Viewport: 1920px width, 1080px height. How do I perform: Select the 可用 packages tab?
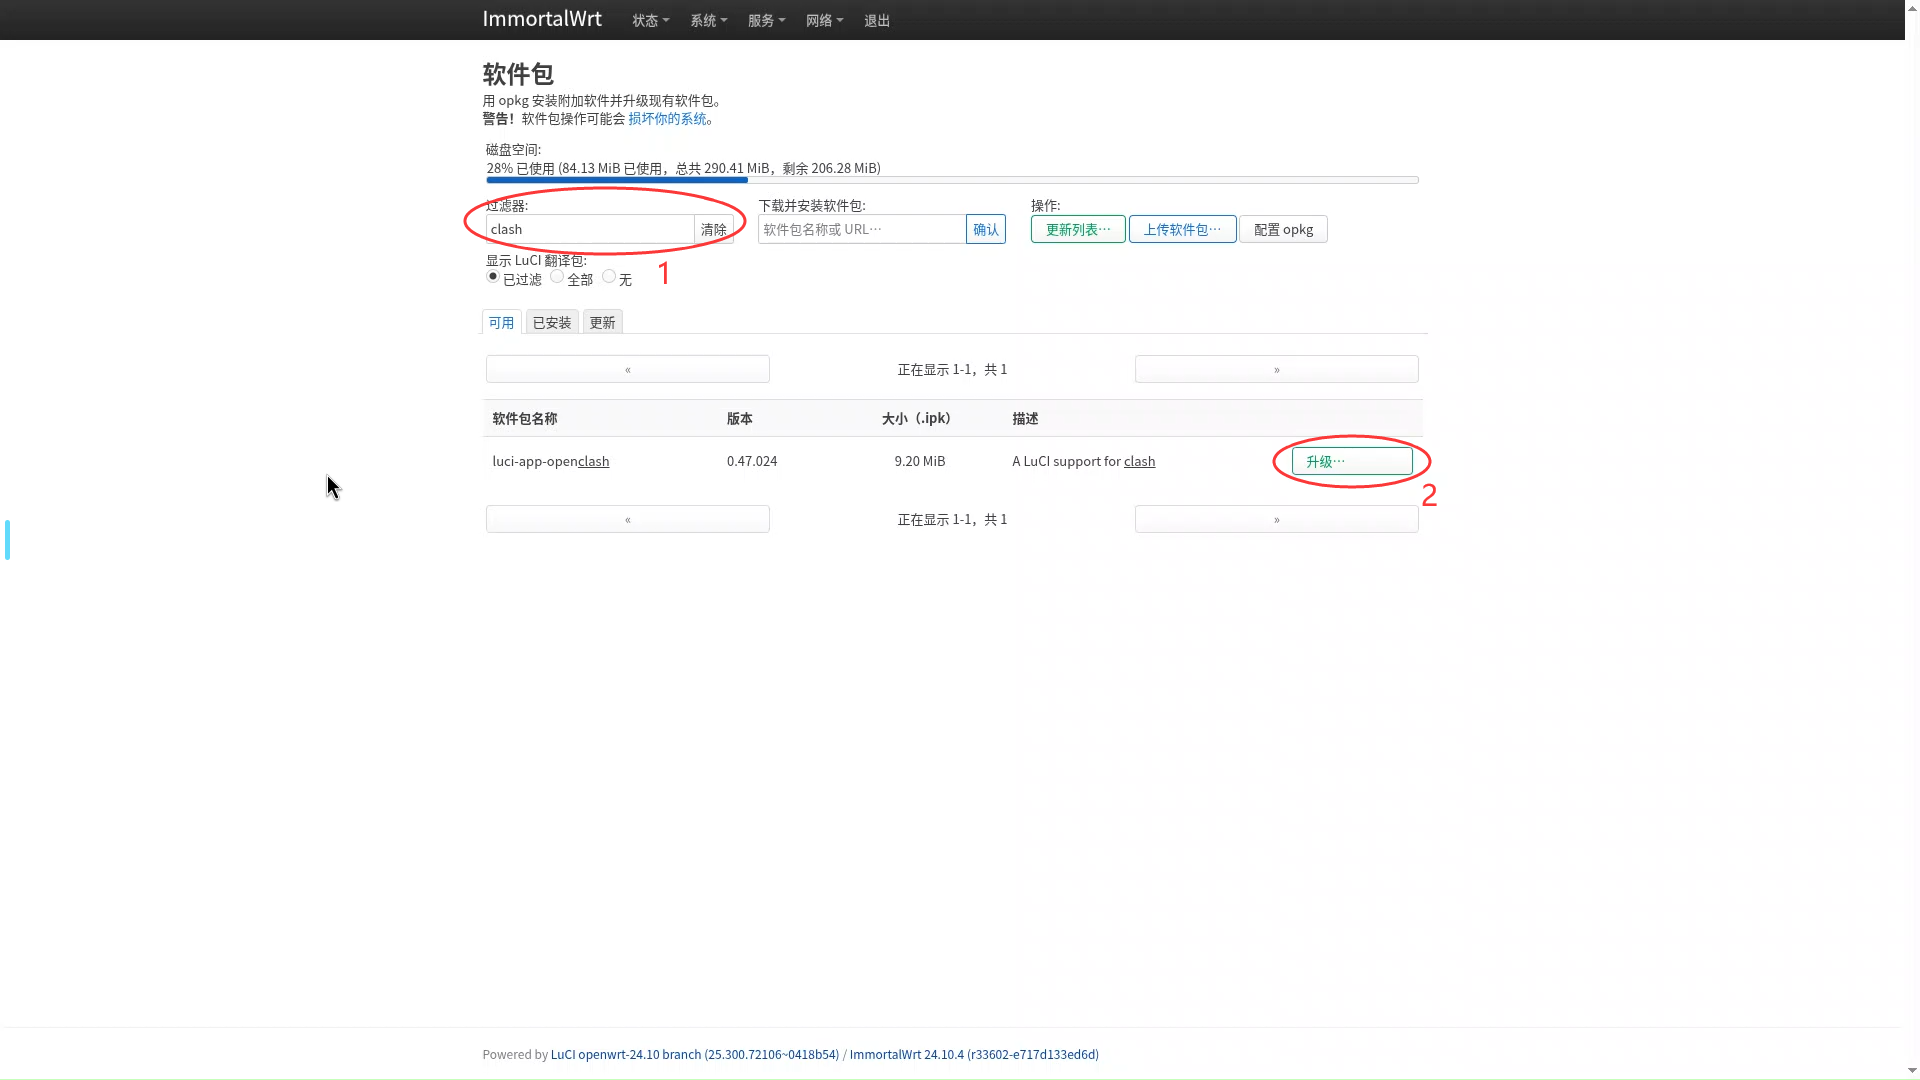click(501, 321)
